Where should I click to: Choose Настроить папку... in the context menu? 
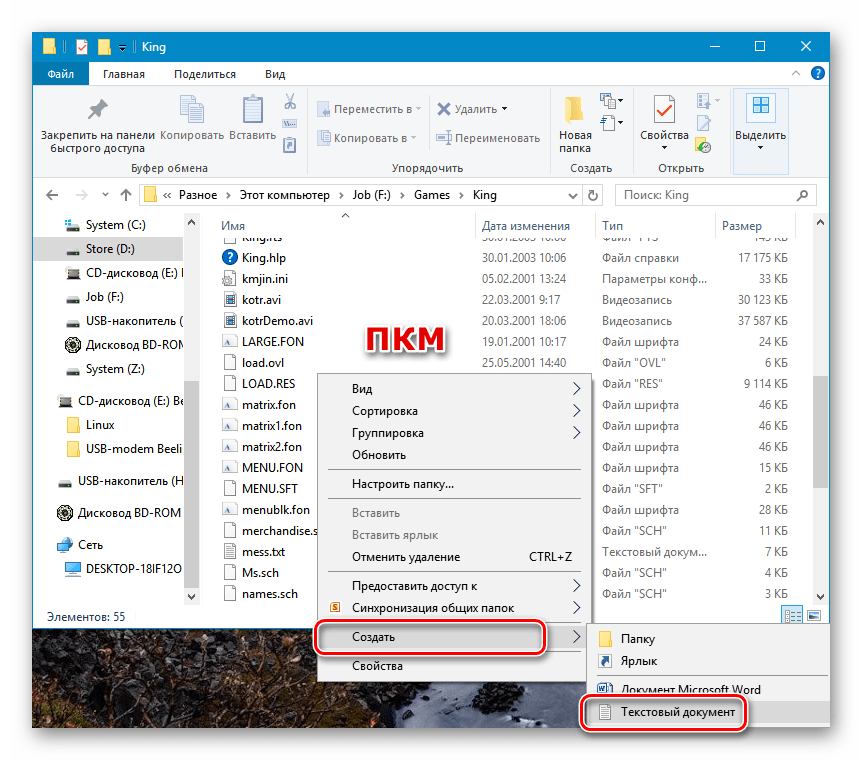(403, 484)
